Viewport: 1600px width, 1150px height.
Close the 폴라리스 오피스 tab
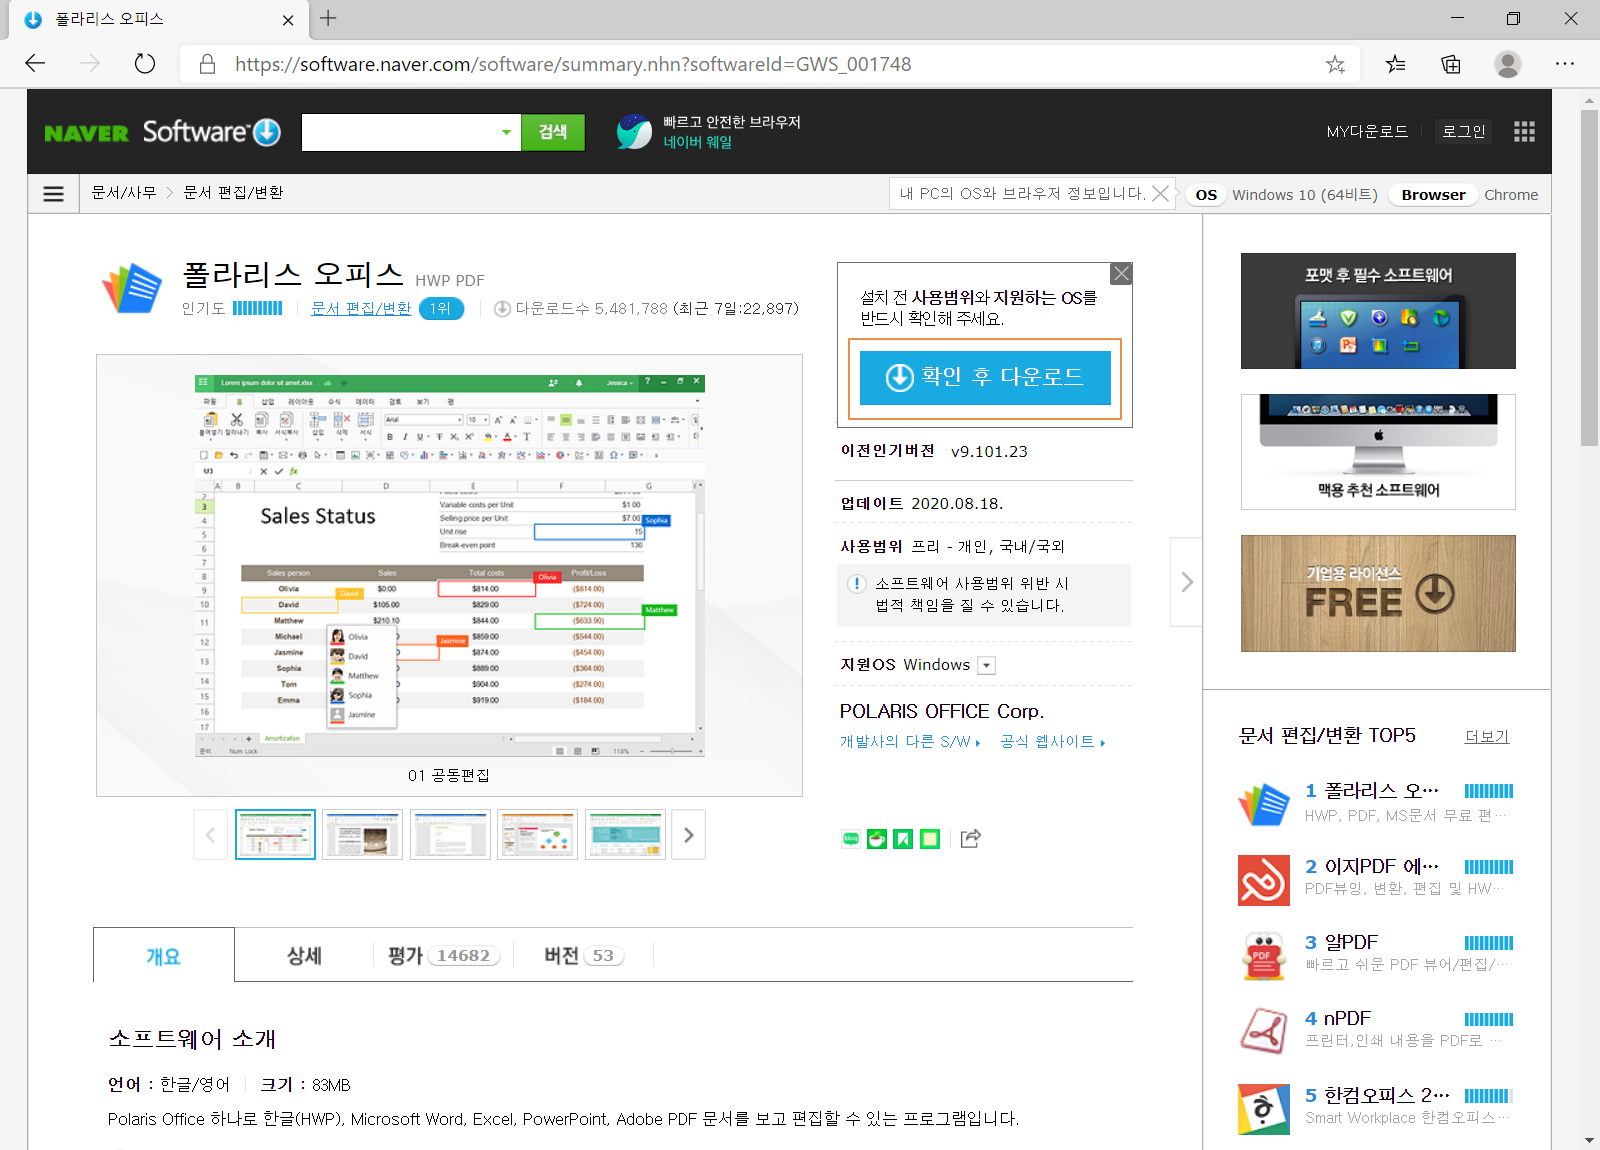(288, 20)
